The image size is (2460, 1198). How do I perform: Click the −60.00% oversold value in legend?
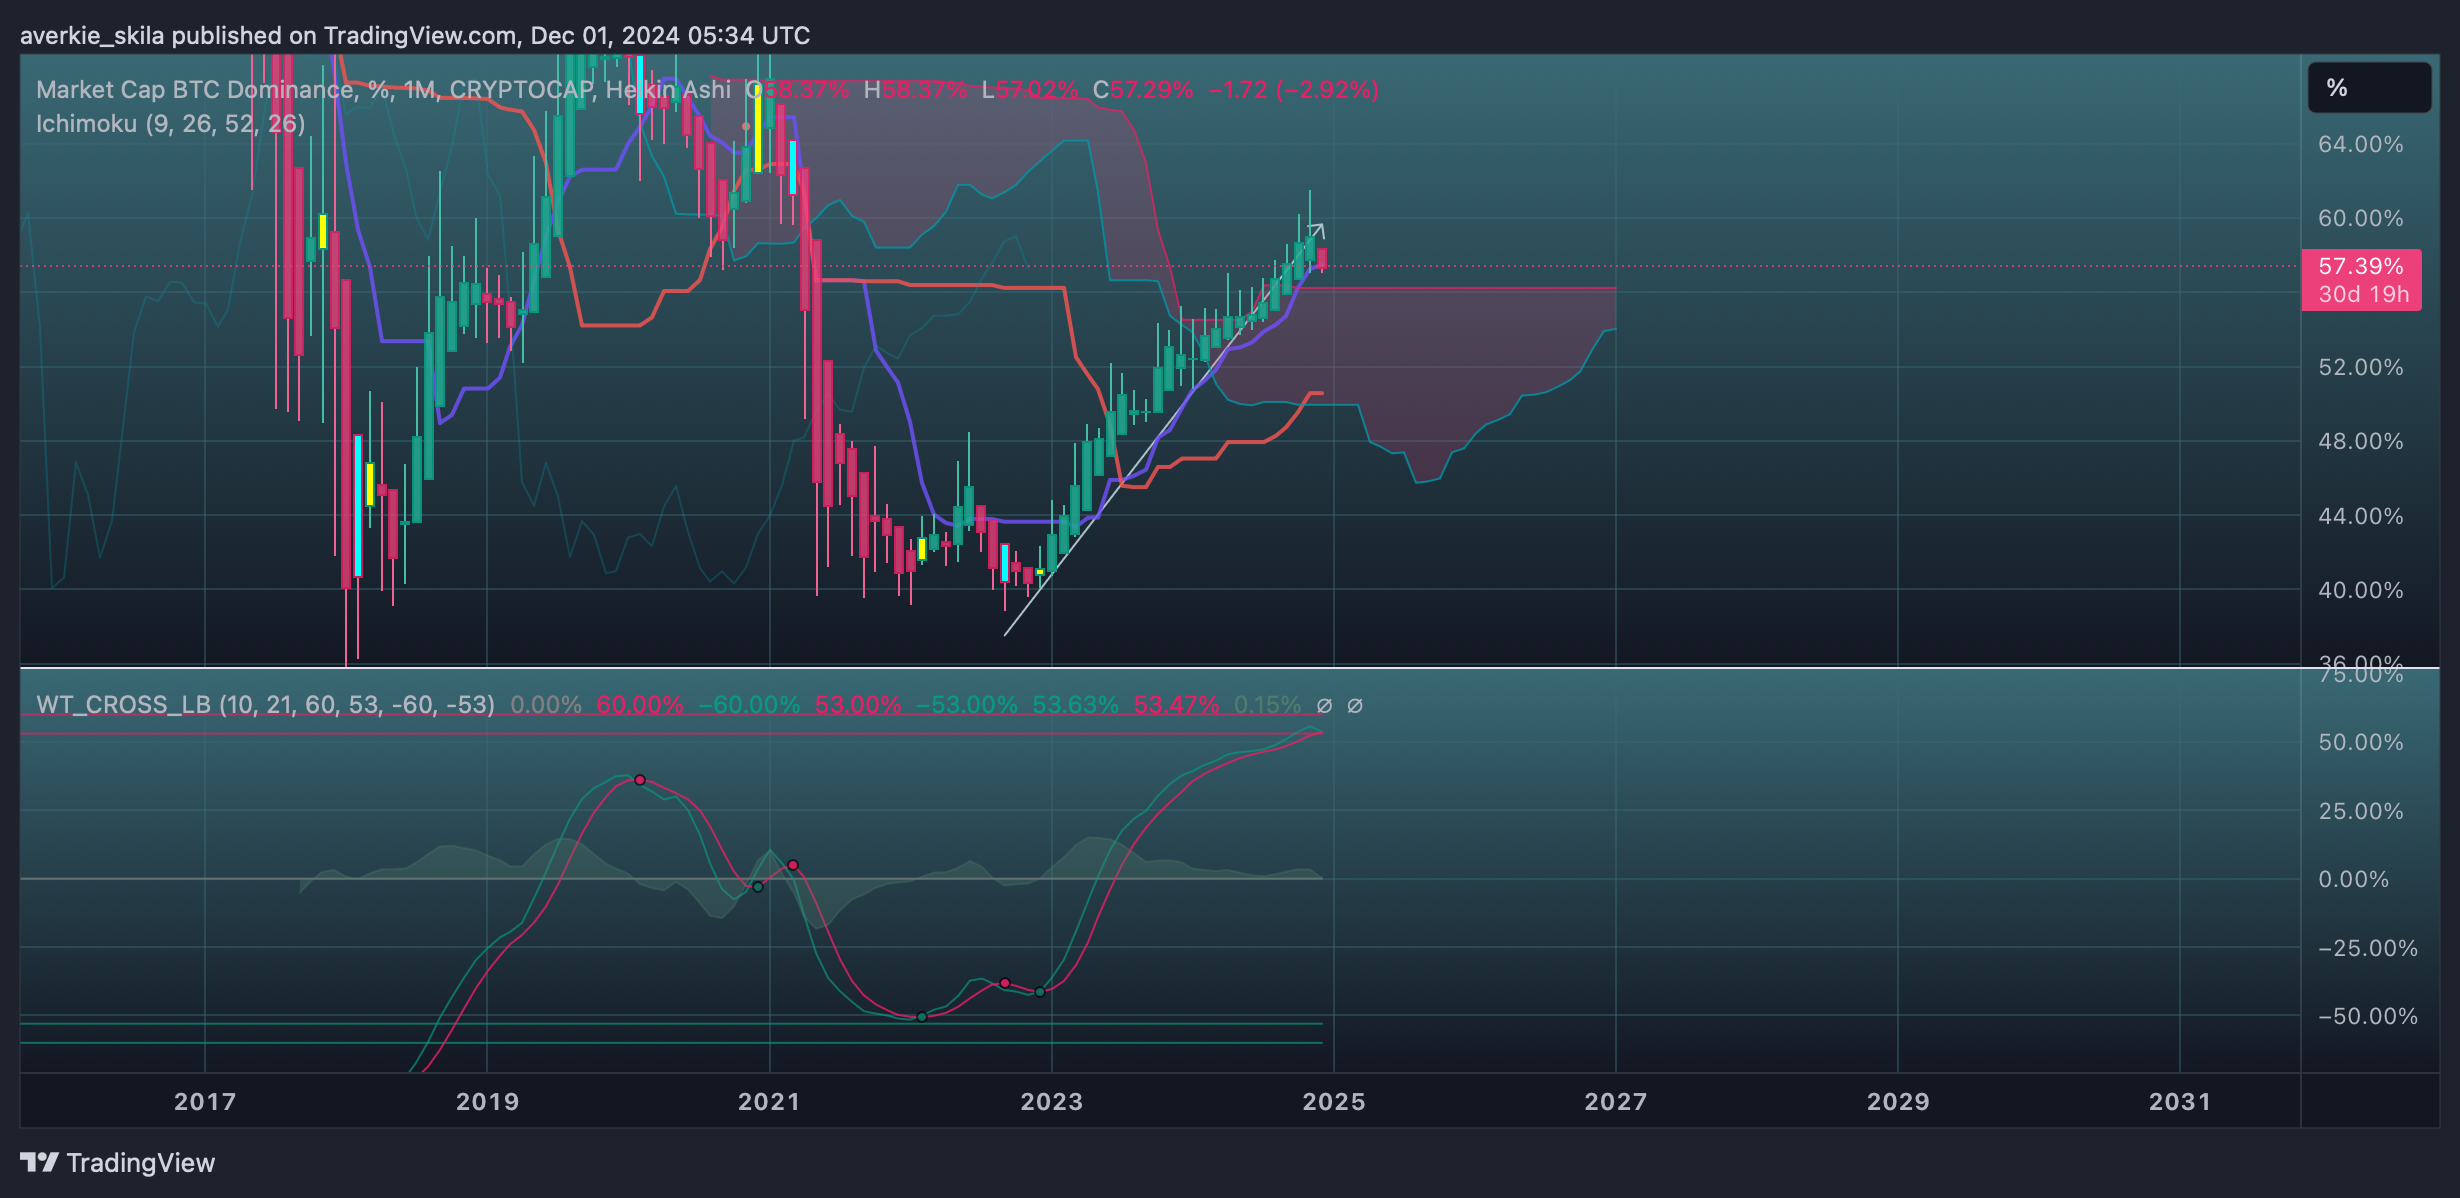pyautogui.click(x=749, y=705)
